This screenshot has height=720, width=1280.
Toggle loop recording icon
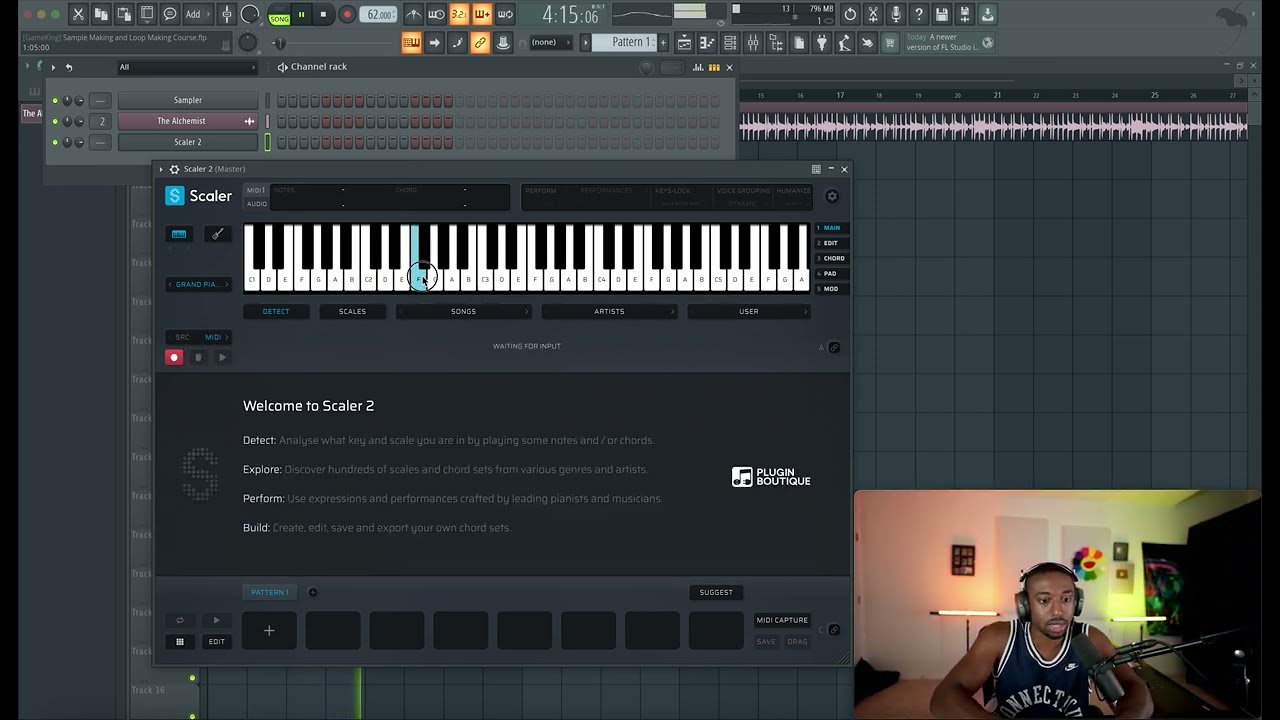[x=505, y=14]
